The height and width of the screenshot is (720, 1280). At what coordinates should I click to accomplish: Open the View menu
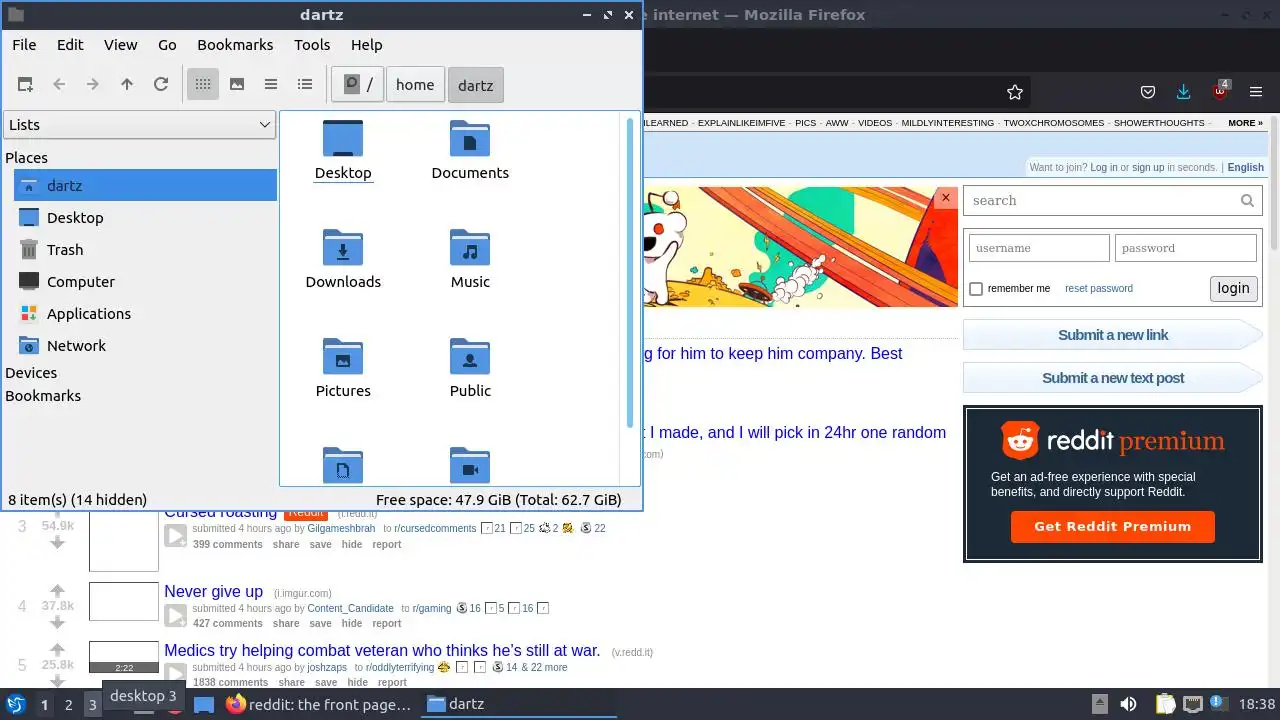(121, 45)
